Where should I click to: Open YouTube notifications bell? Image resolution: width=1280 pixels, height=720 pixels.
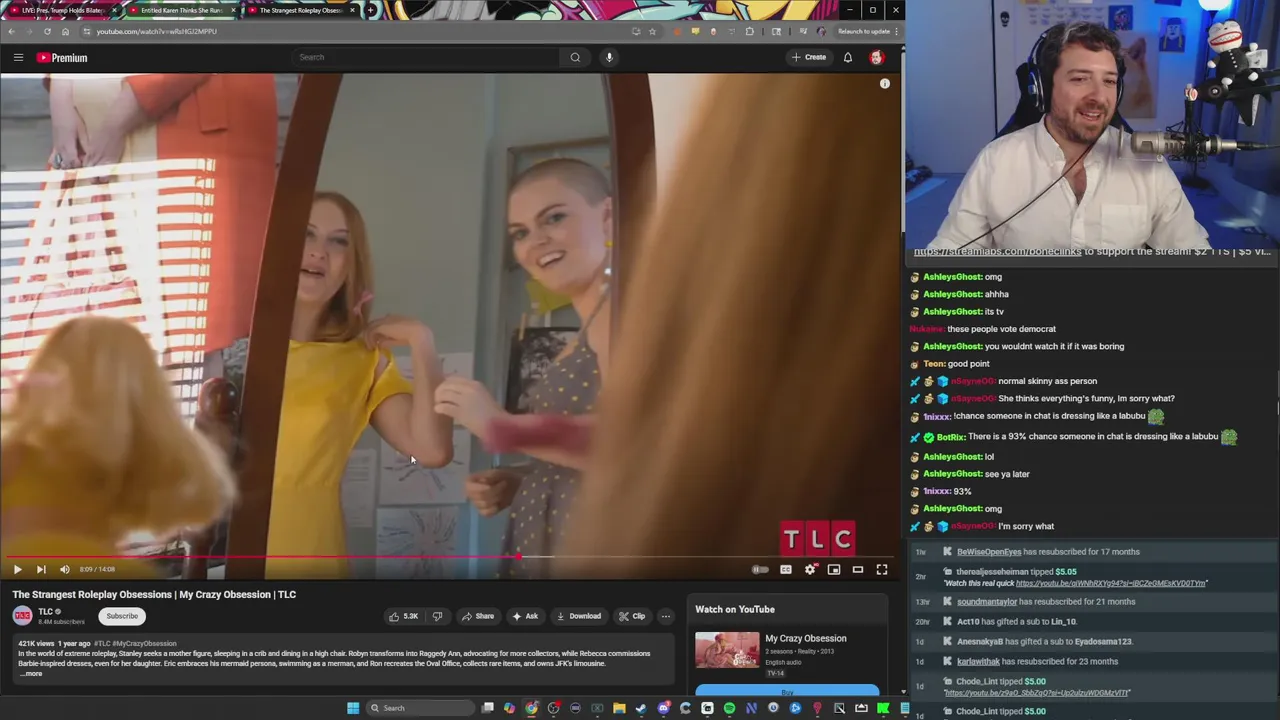[x=848, y=57]
